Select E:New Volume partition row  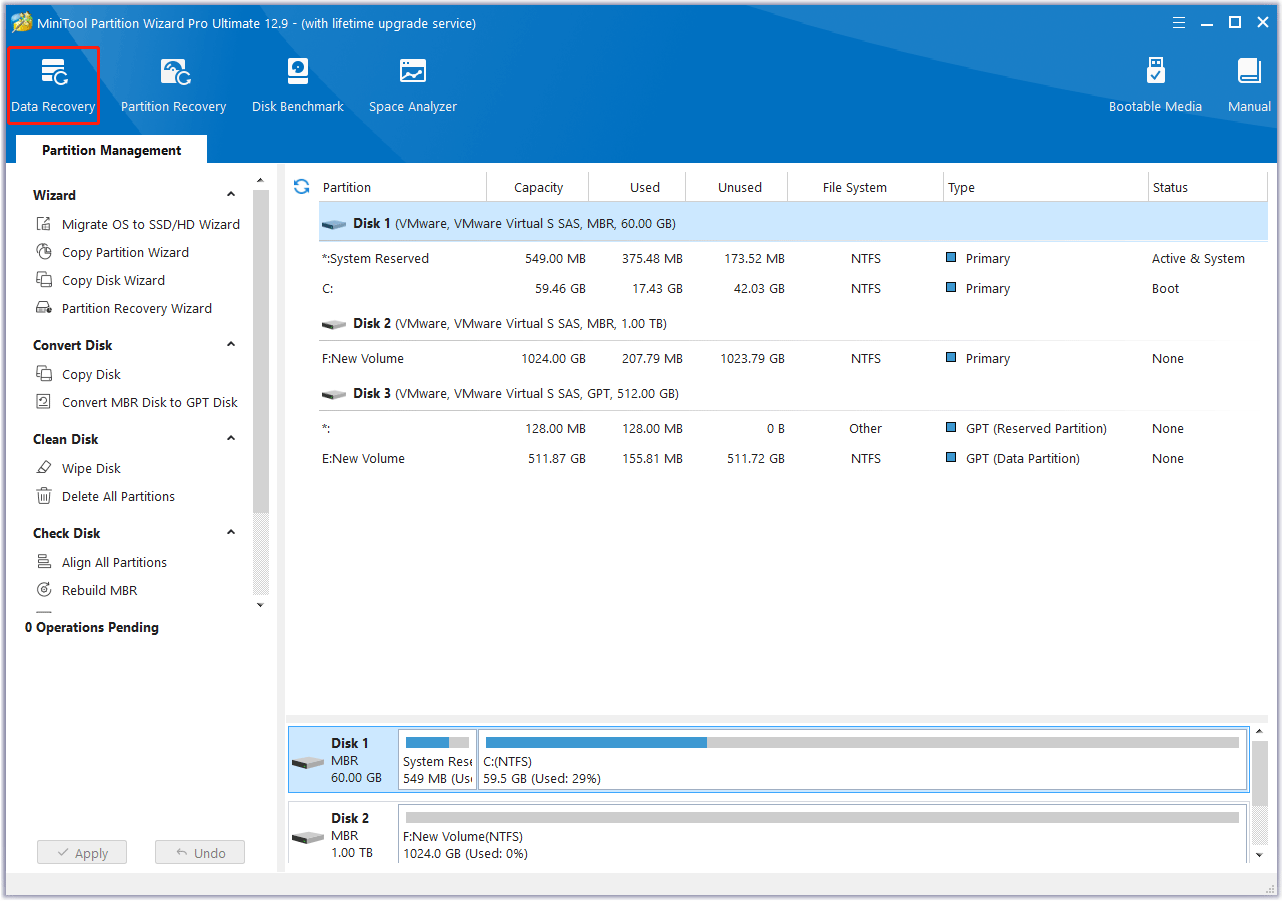[x=793, y=458]
